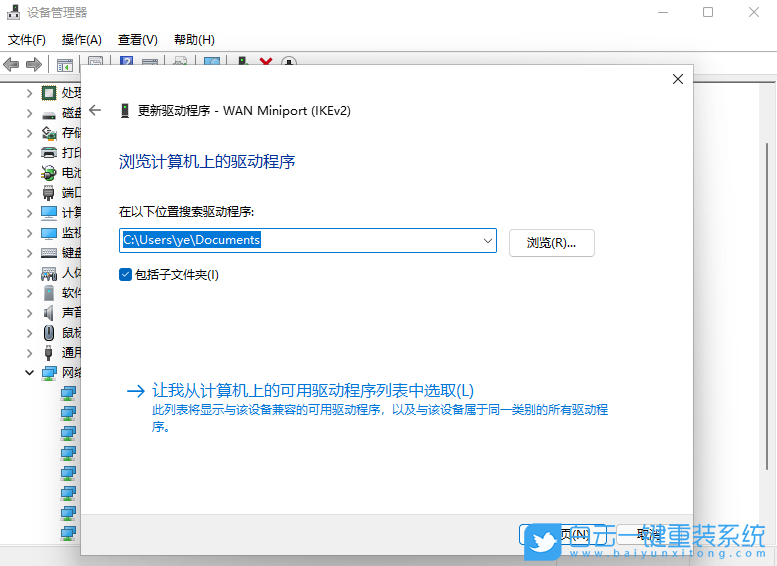Screen dimensions: 777x566
Task: Click the scan for hardware changes monitor icon
Action: point(212,62)
